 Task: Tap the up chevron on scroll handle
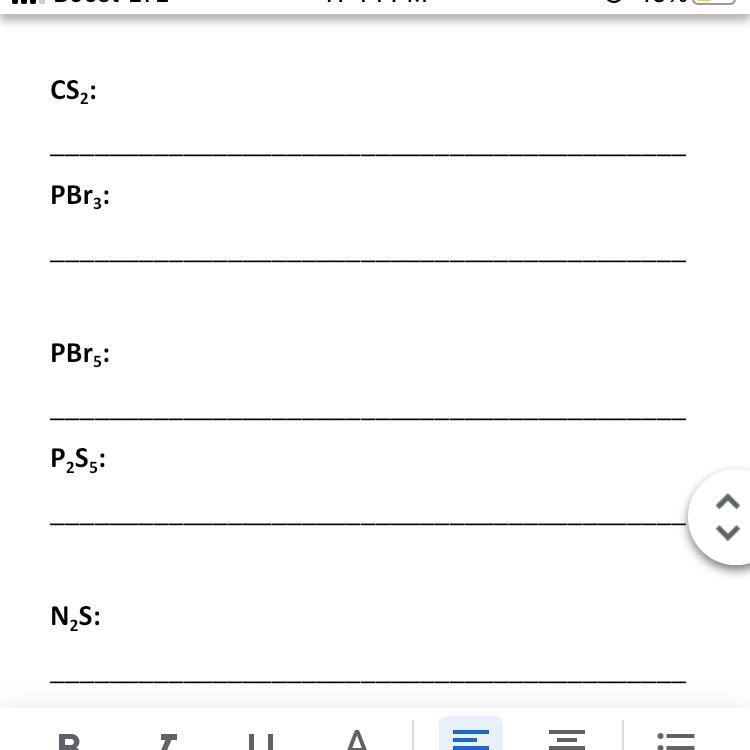coord(728,501)
